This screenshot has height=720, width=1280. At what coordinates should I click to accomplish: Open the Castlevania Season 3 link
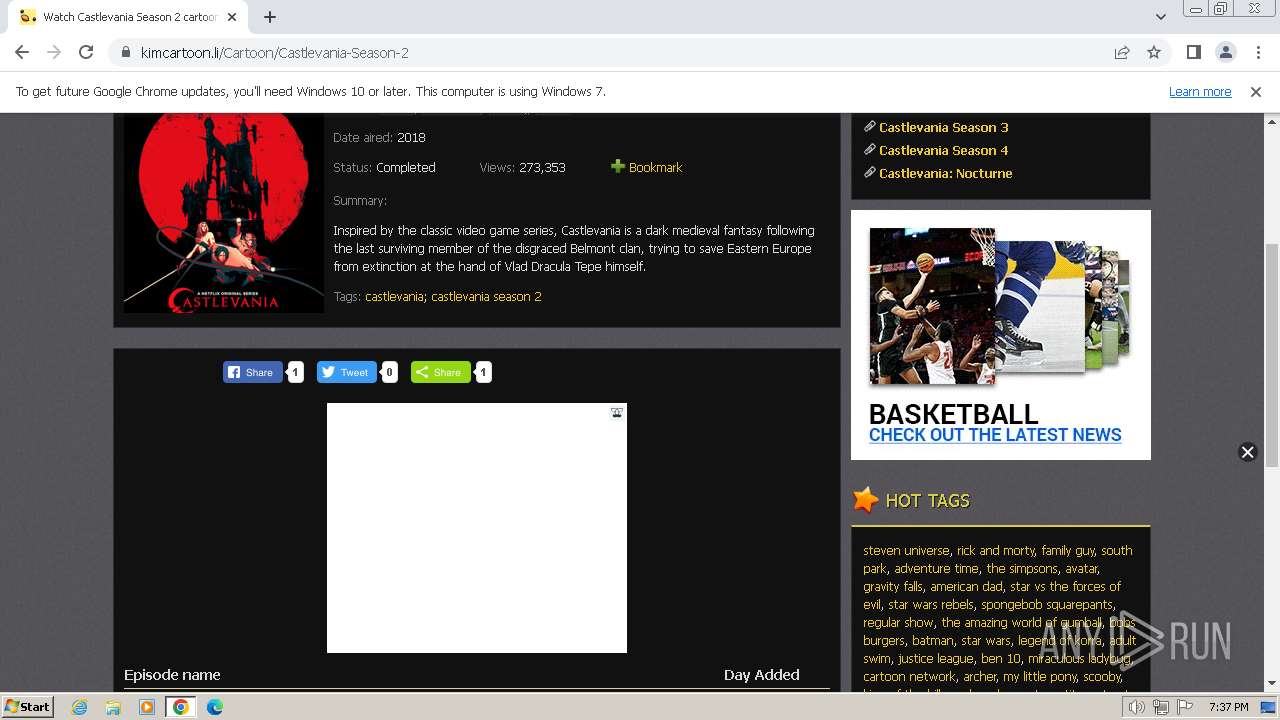pos(943,127)
